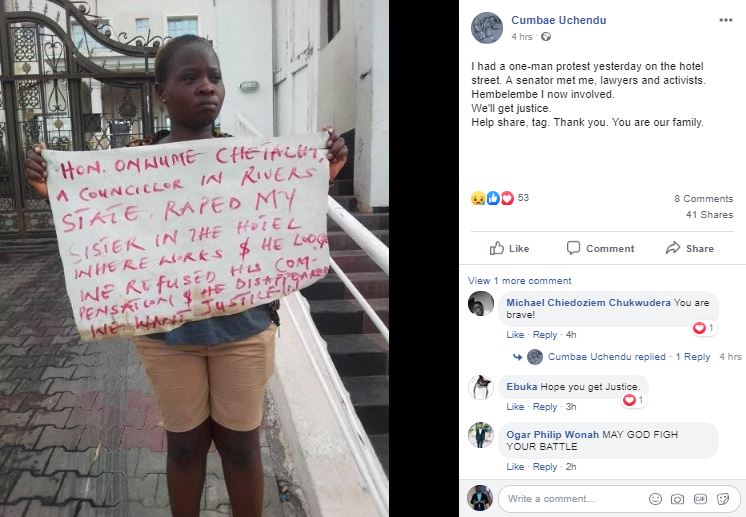
Task: Post a GIF using the GIF icon
Action: point(700,499)
